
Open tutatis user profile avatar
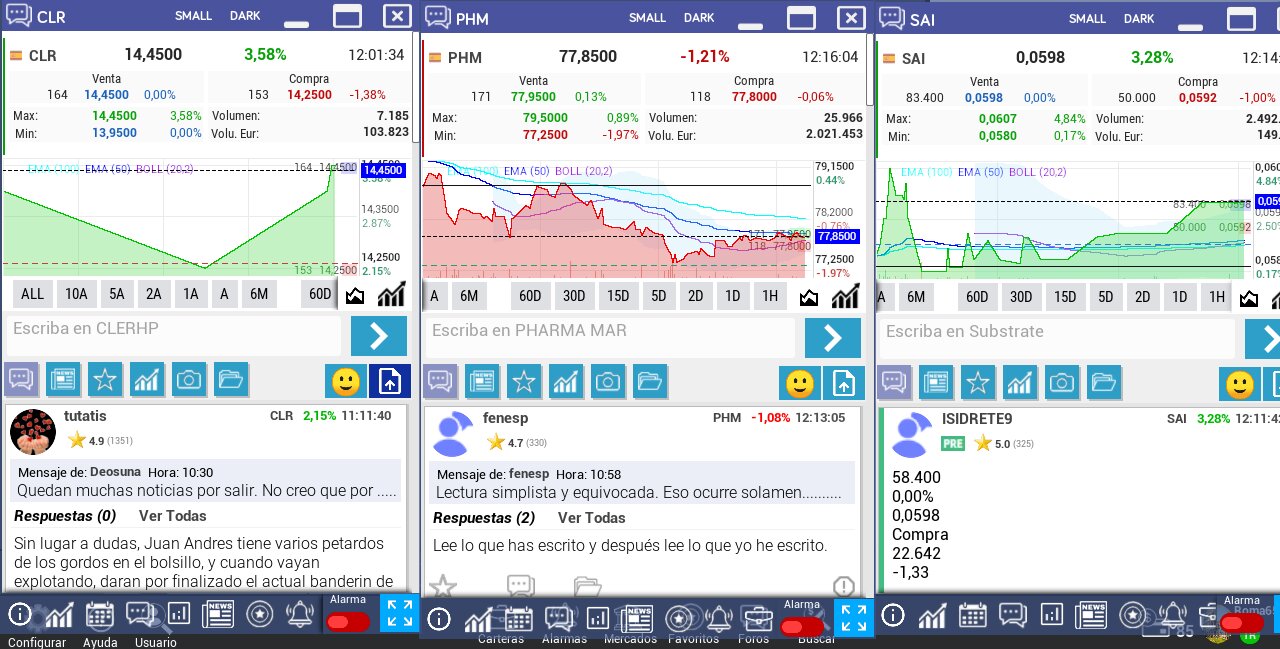click(x=33, y=432)
